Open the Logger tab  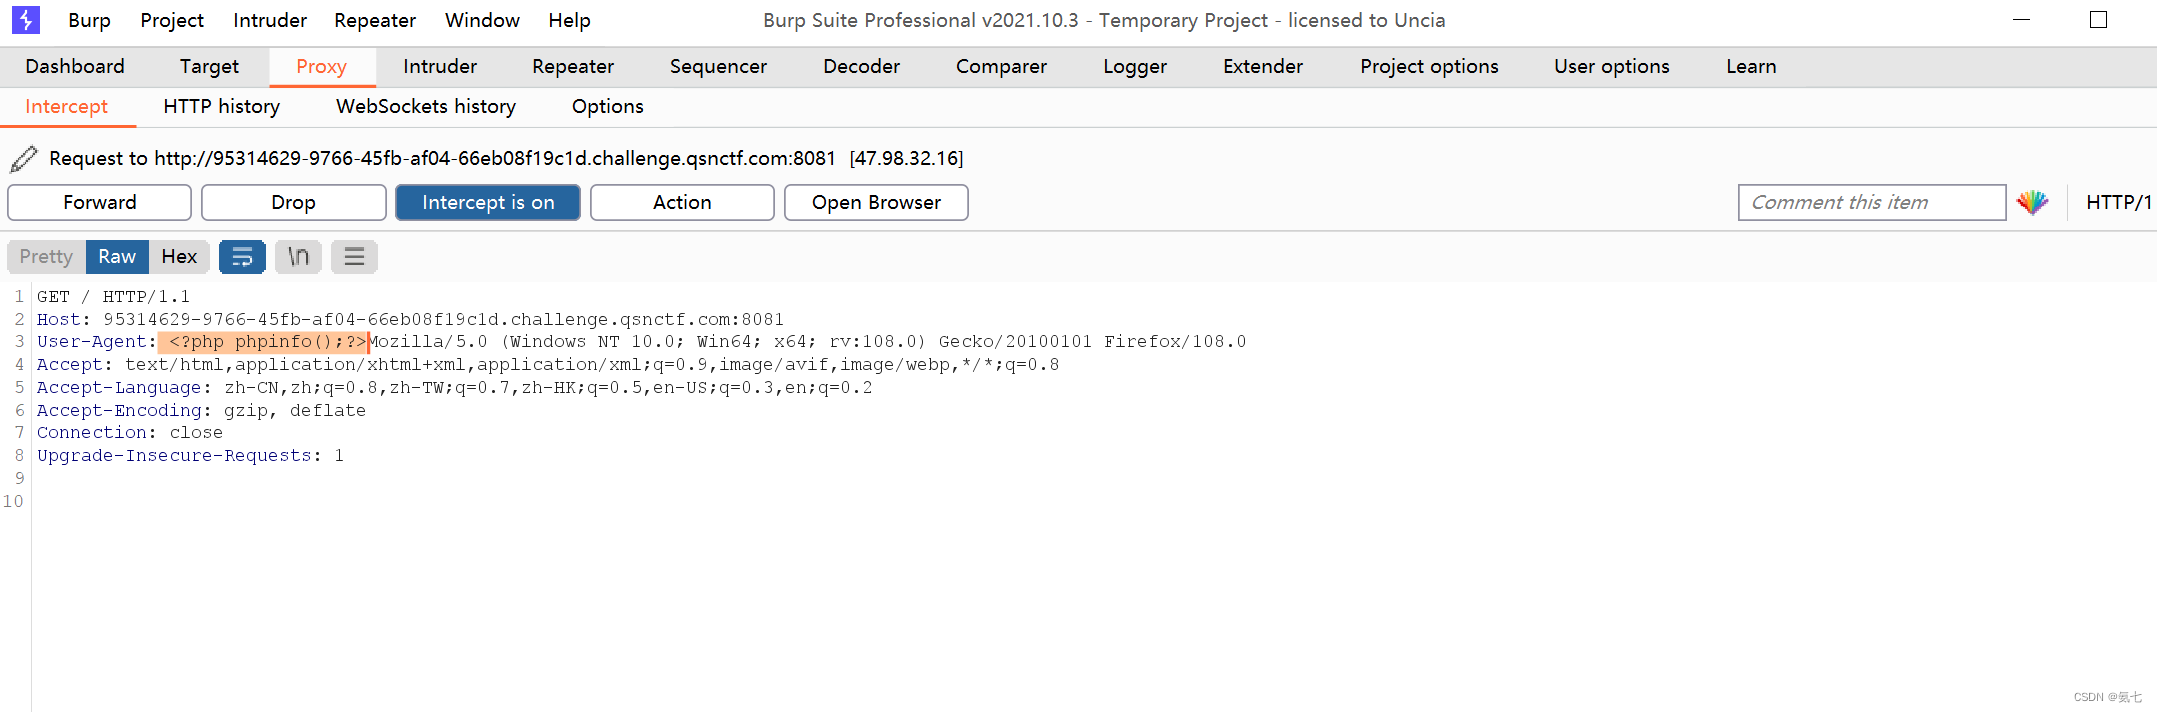[x=1135, y=66]
